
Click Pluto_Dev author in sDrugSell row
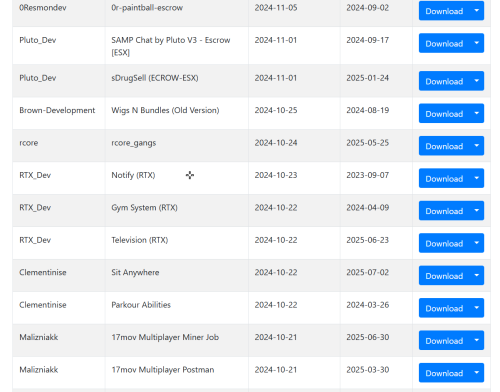[38, 78]
